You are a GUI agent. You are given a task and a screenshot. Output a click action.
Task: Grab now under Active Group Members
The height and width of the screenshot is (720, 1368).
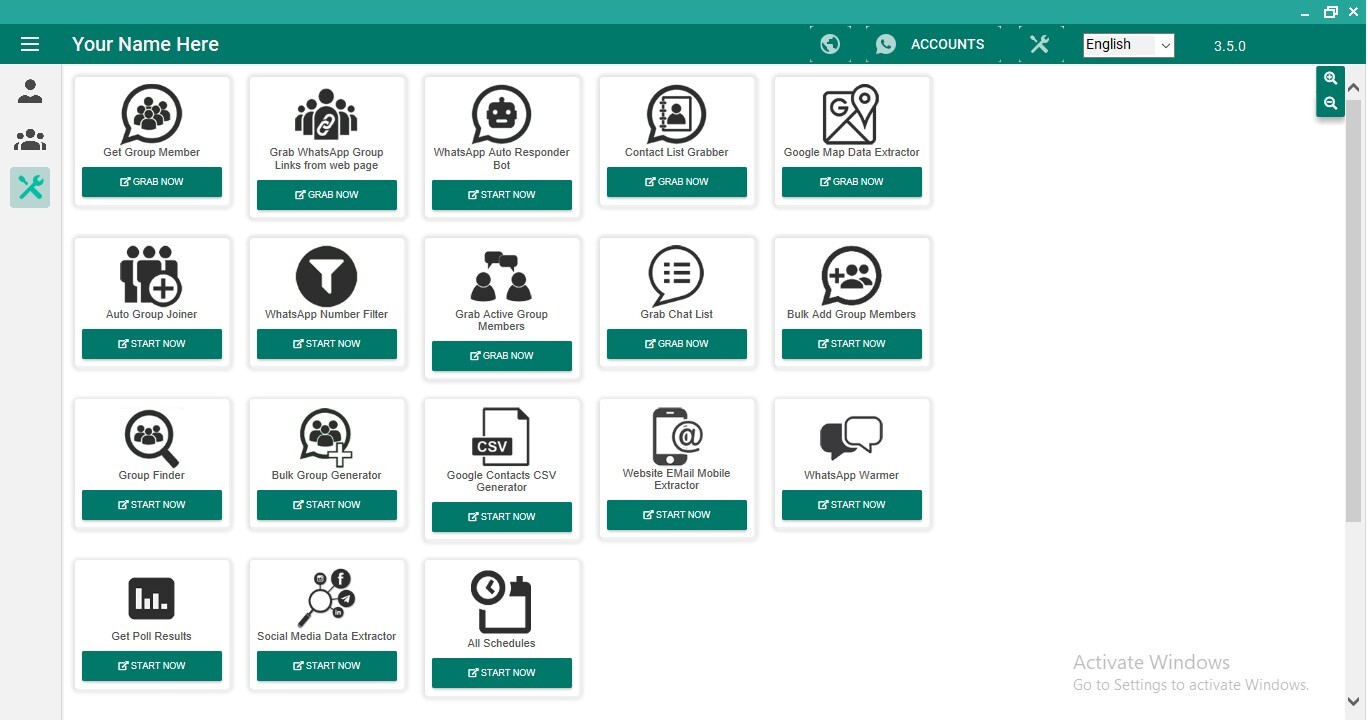pos(502,356)
